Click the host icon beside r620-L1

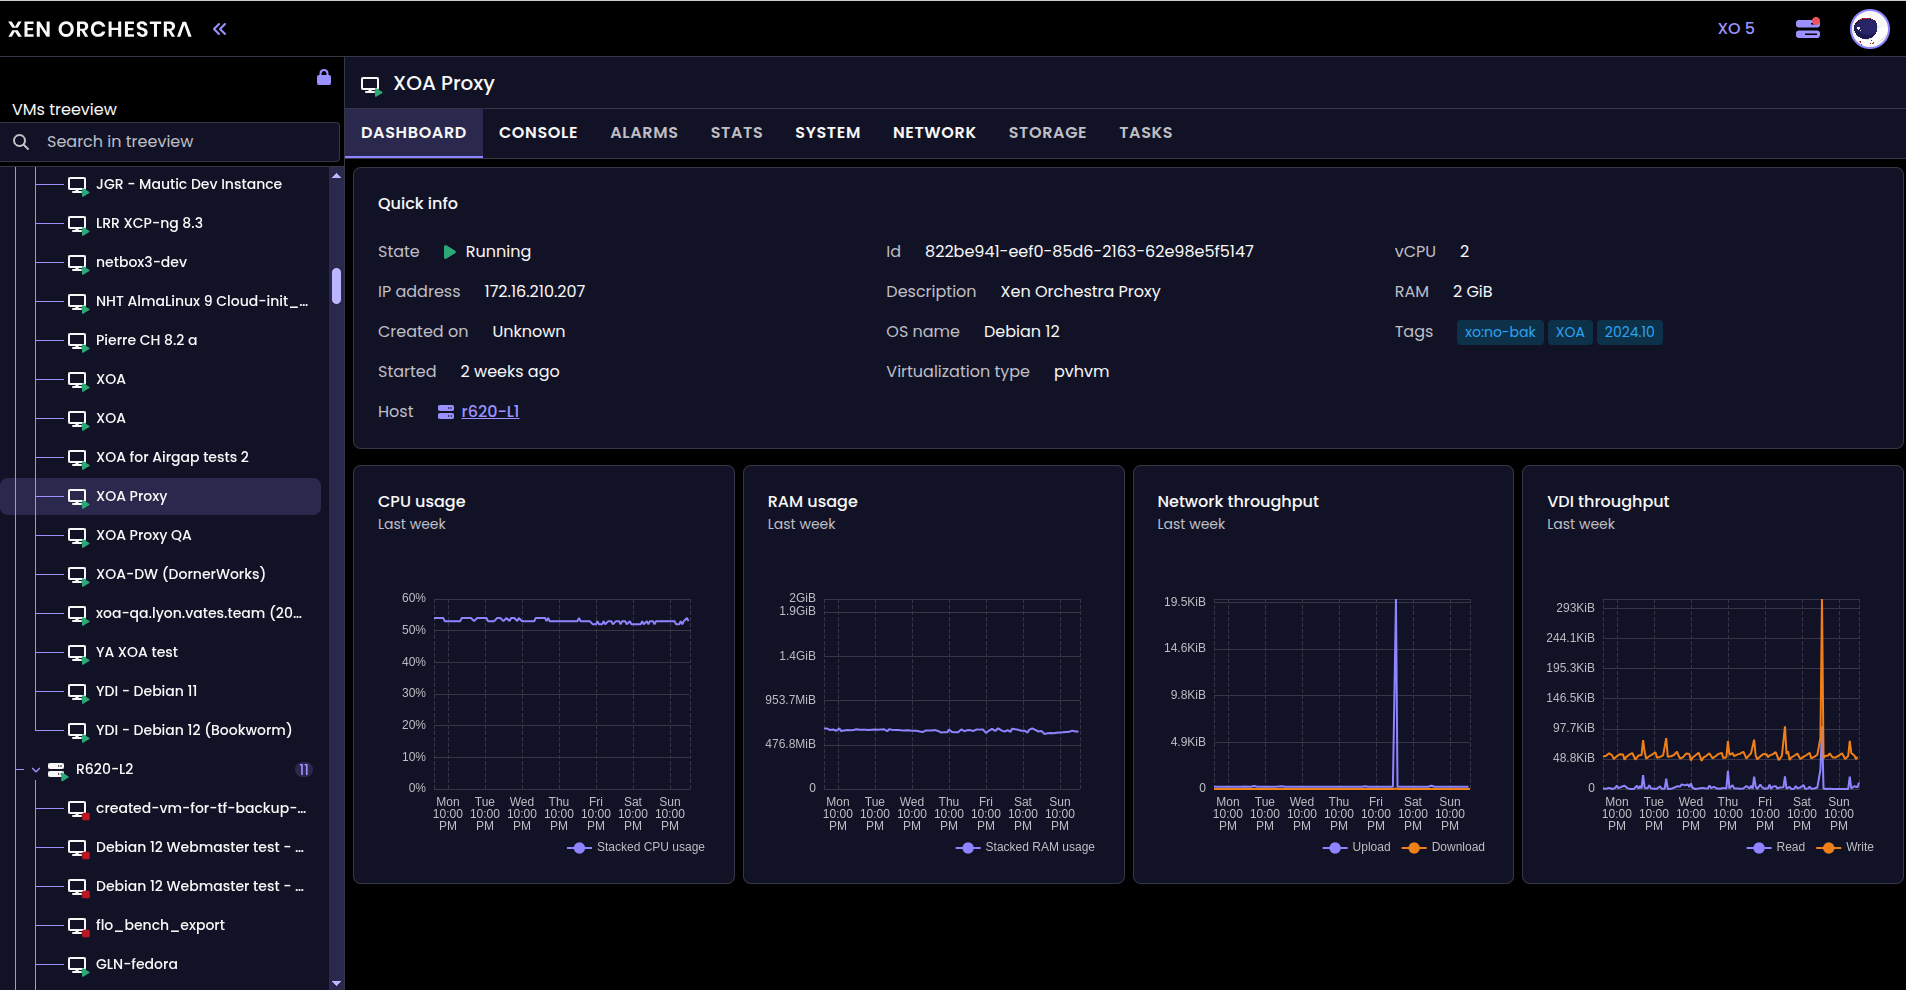(x=446, y=412)
